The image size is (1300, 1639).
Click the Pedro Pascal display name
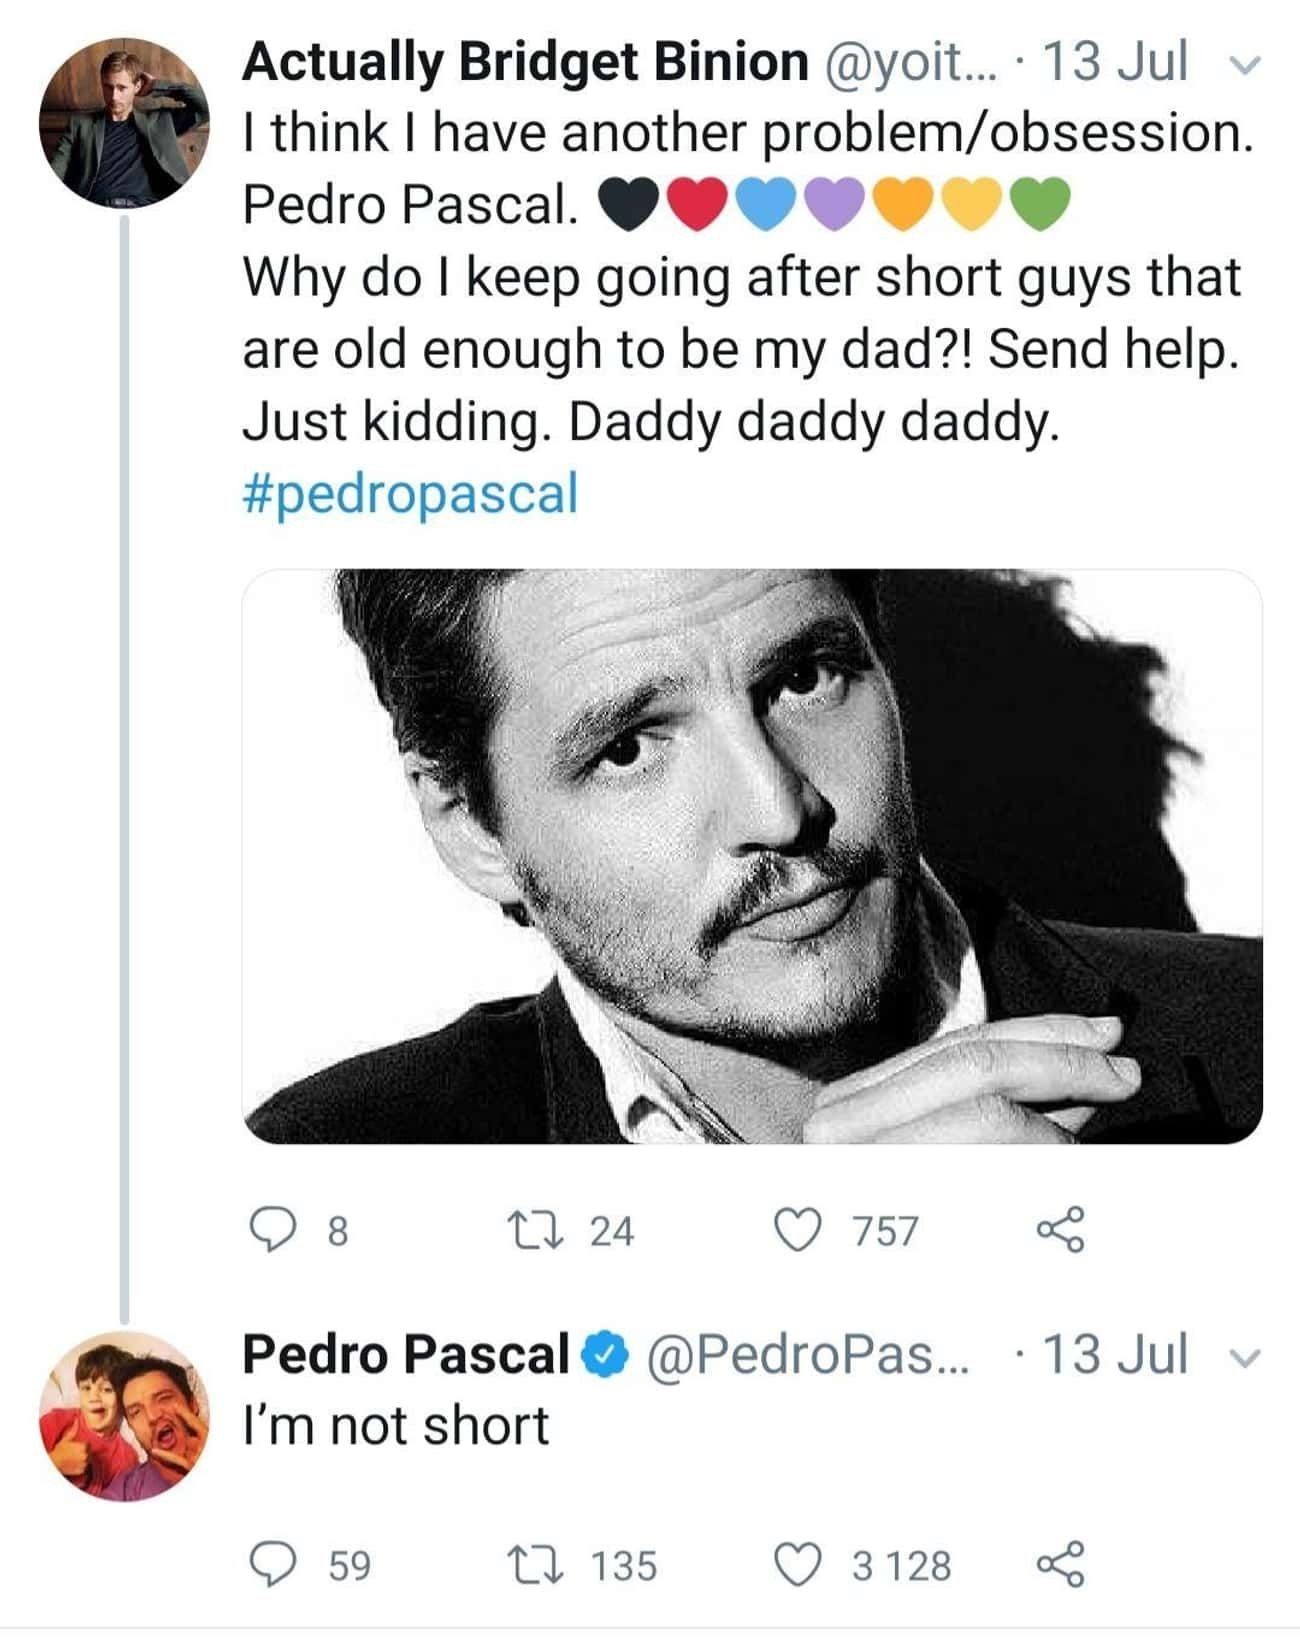click(405, 1355)
